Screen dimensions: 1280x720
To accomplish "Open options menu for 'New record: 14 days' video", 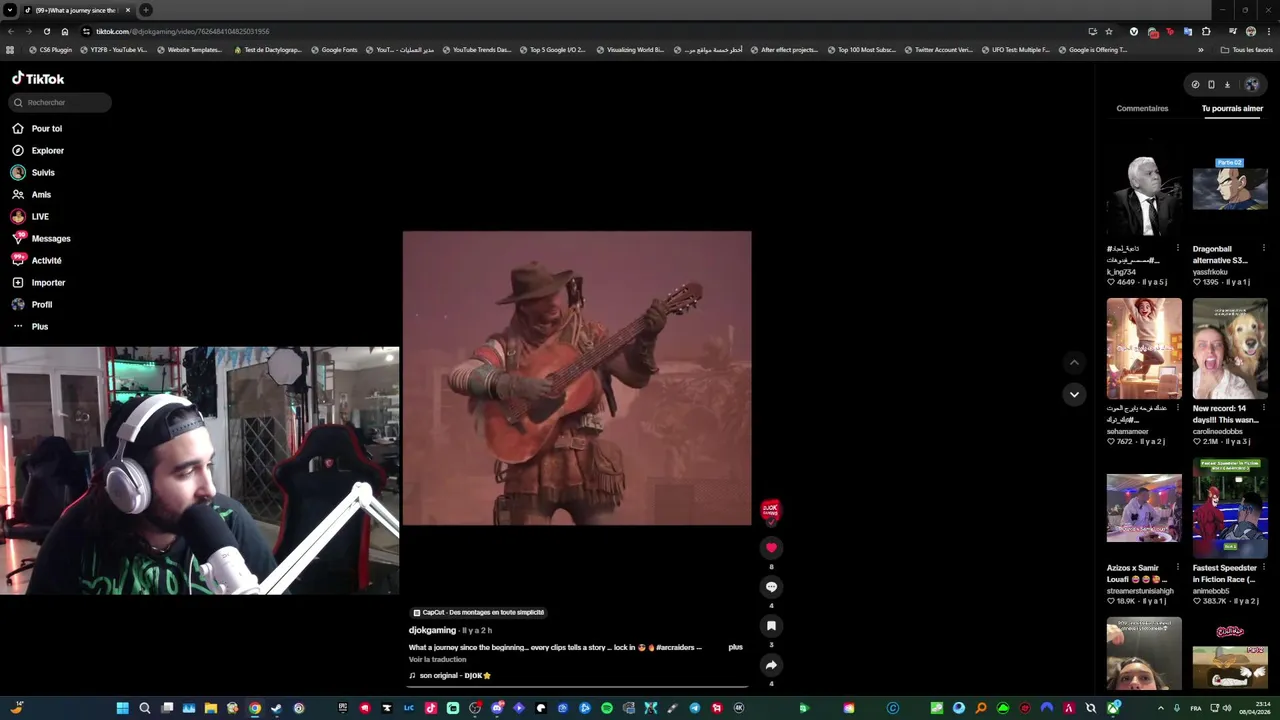I will click(1264, 408).
